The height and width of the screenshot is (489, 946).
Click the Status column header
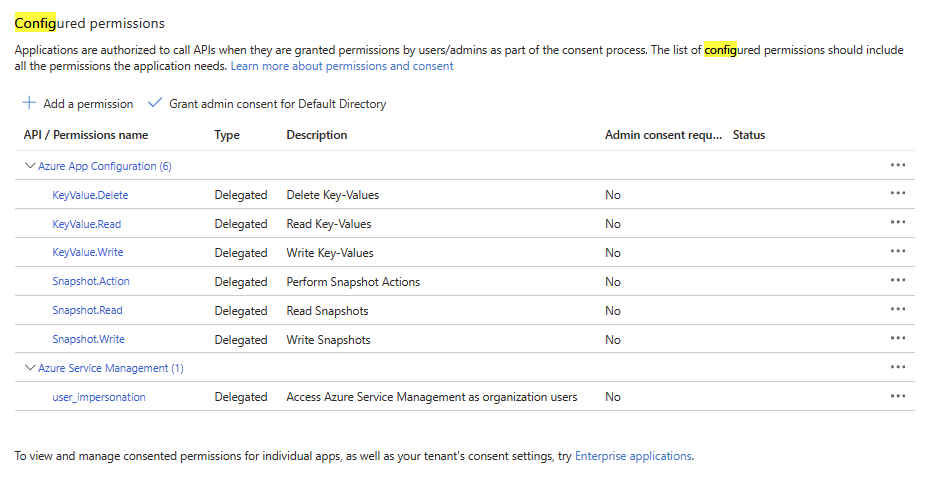749,135
